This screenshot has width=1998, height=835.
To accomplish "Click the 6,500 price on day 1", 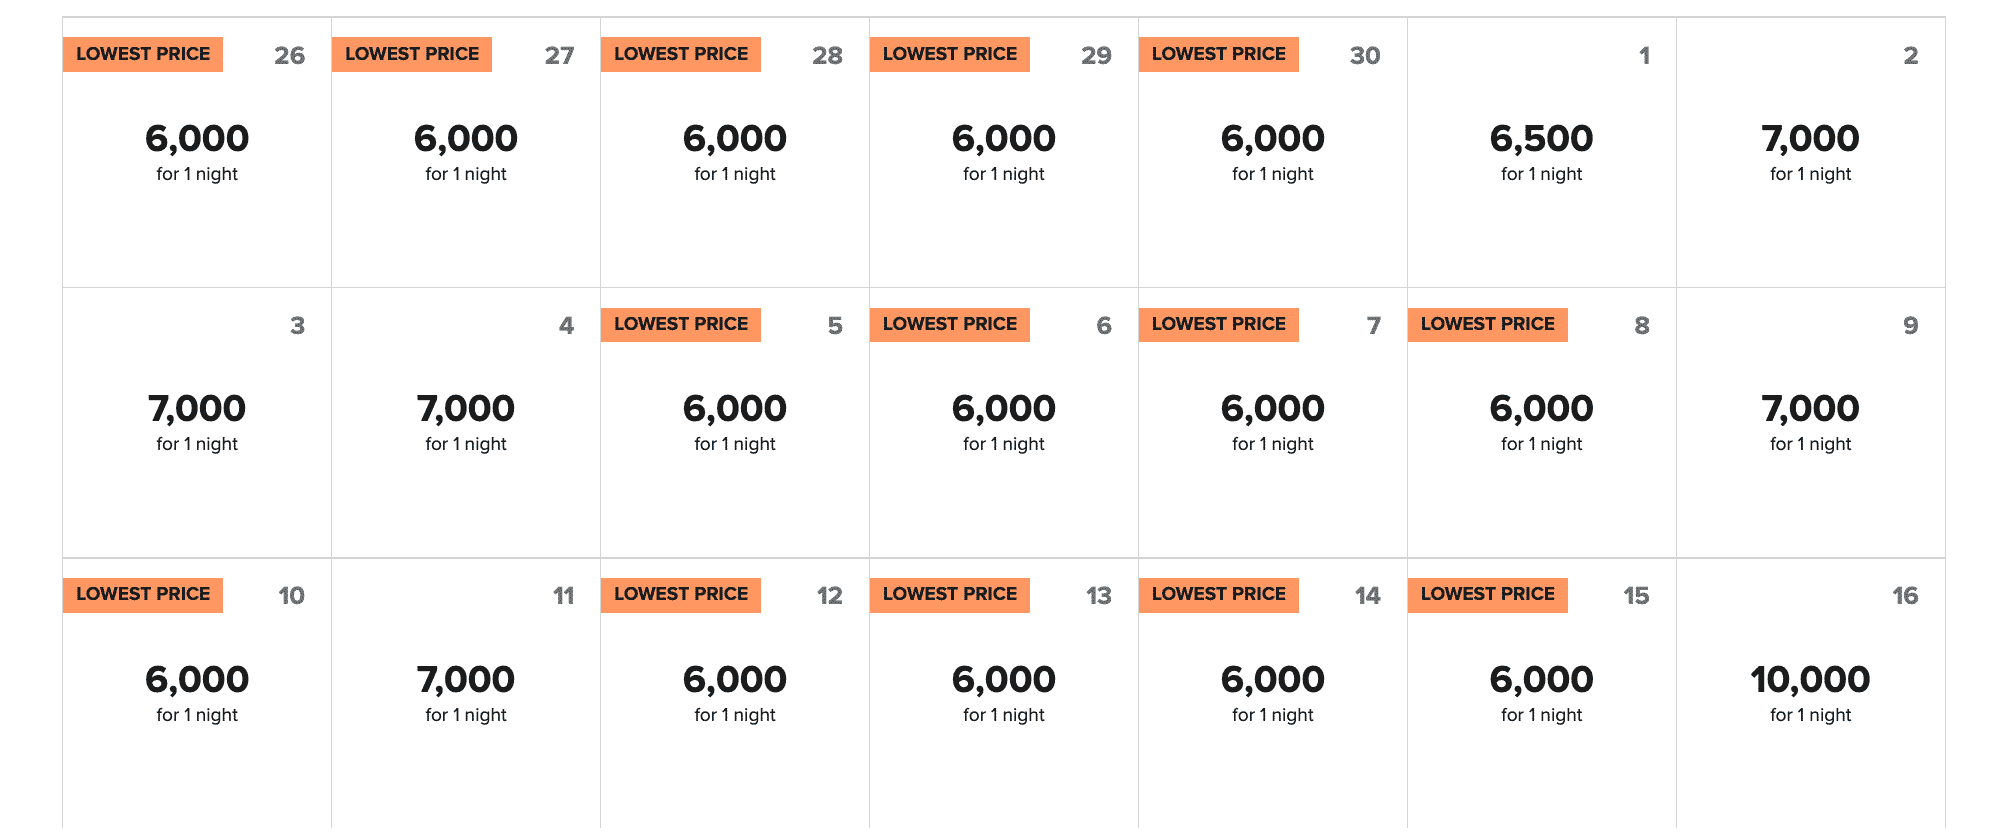I will pos(1541,139).
